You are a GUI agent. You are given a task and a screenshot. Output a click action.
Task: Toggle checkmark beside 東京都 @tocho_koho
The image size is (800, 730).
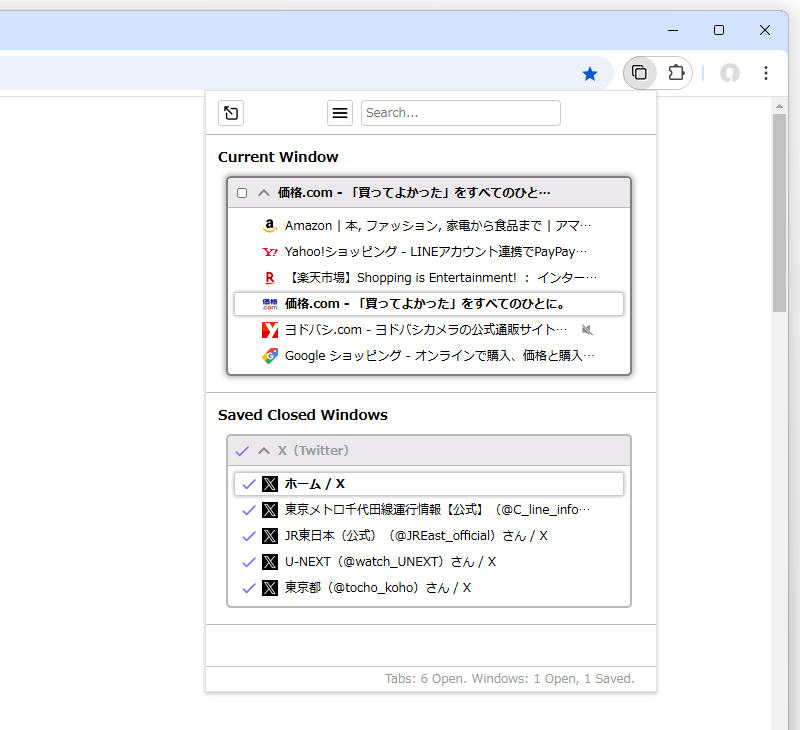coord(248,588)
